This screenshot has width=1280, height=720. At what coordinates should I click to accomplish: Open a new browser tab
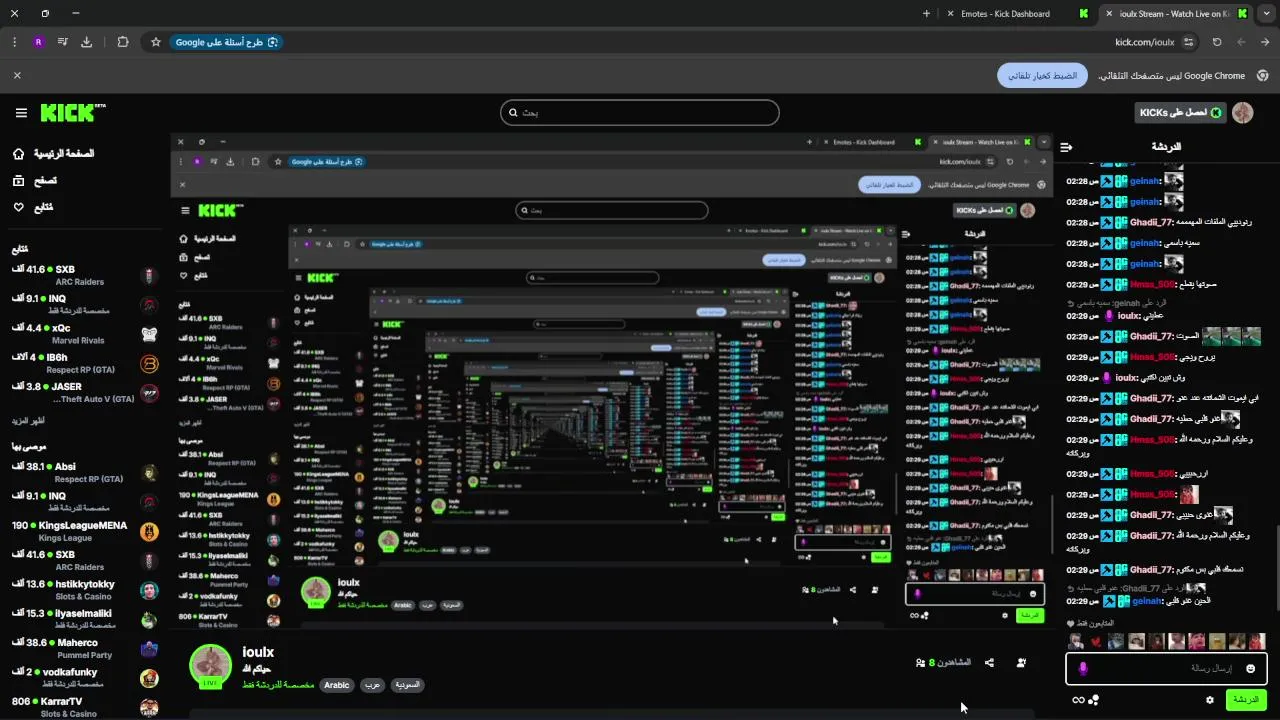pos(926,14)
